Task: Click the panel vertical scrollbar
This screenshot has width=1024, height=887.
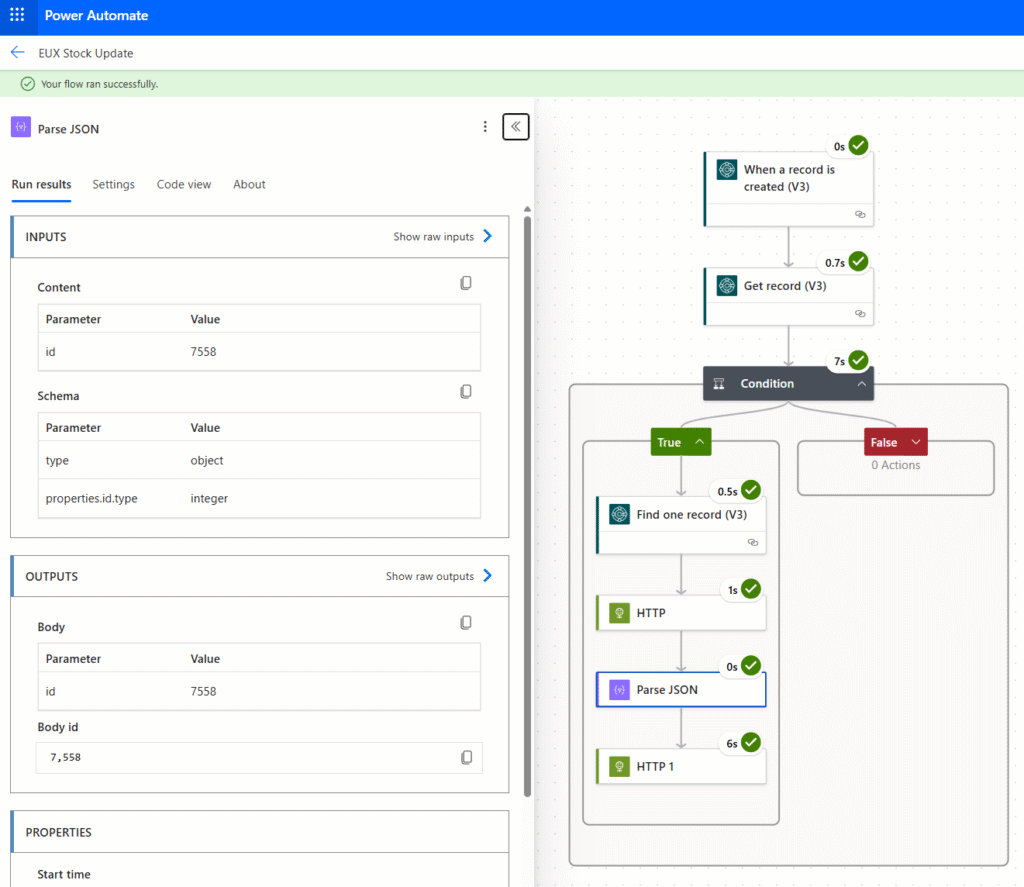Action: tap(527, 506)
